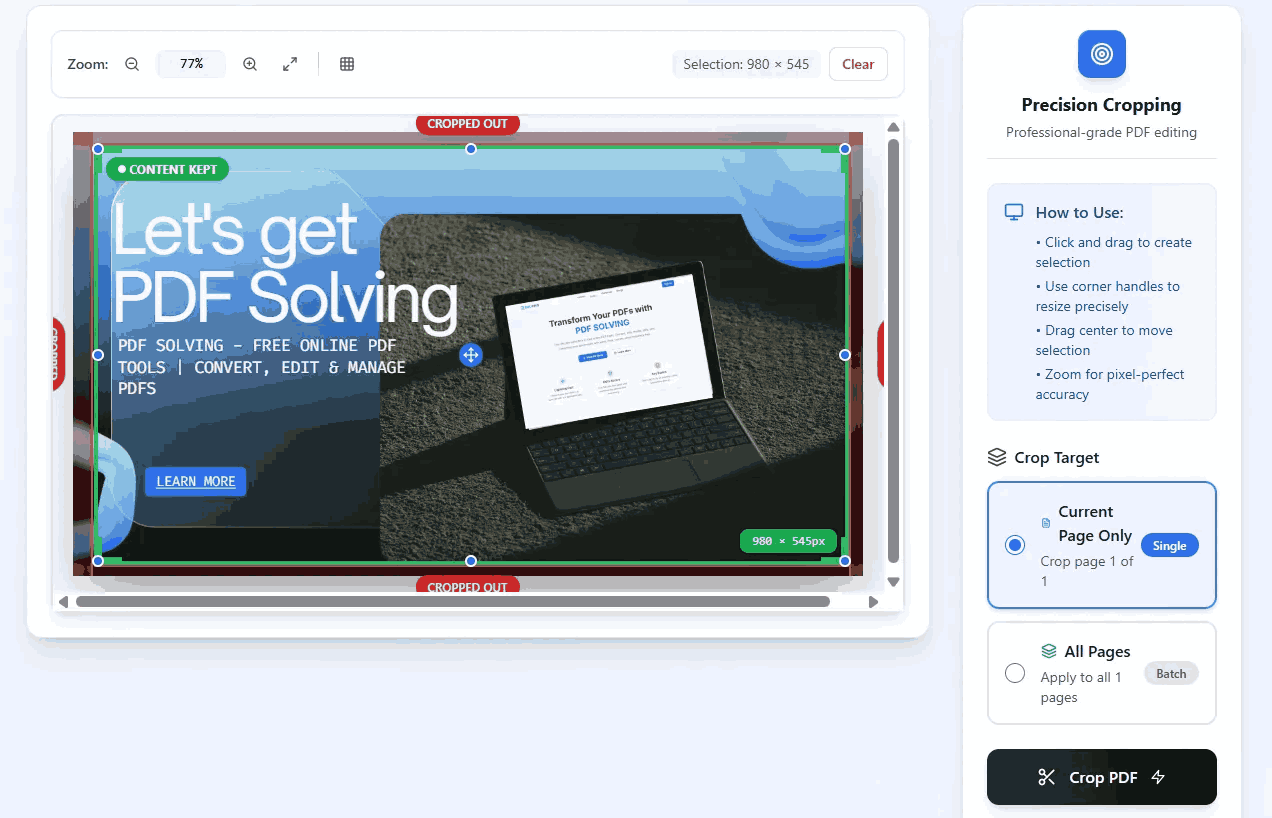Click the Batch badge on All Pages
Image resolution: width=1272 pixels, height=818 pixels.
(1170, 673)
